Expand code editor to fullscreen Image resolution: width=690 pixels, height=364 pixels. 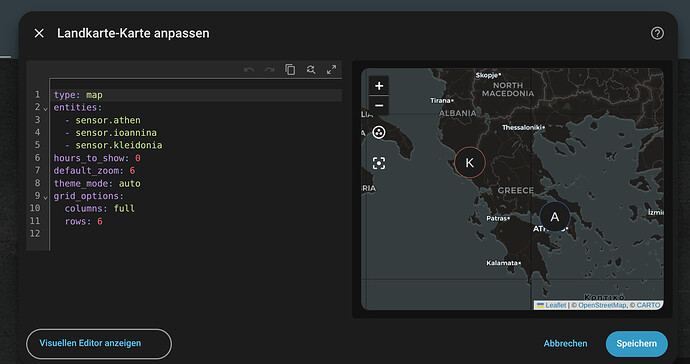[331, 70]
